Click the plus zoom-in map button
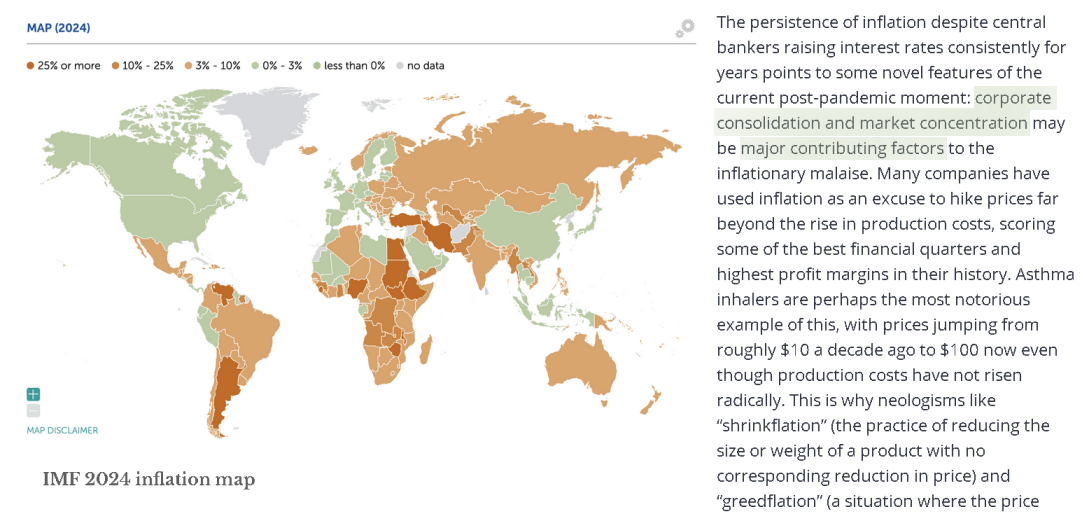1089x514 pixels. pyautogui.click(x=34, y=394)
